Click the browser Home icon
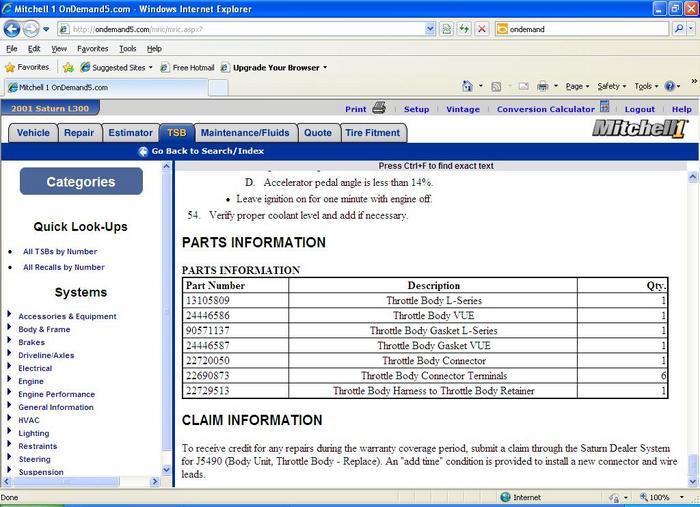The width and height of the screenshot is (700, 507). coord(467,87)
